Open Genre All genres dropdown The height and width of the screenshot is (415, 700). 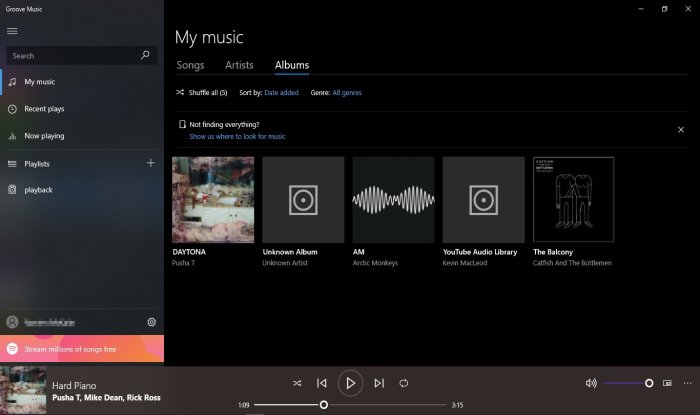pyautogui.click(x=347, y=92)
